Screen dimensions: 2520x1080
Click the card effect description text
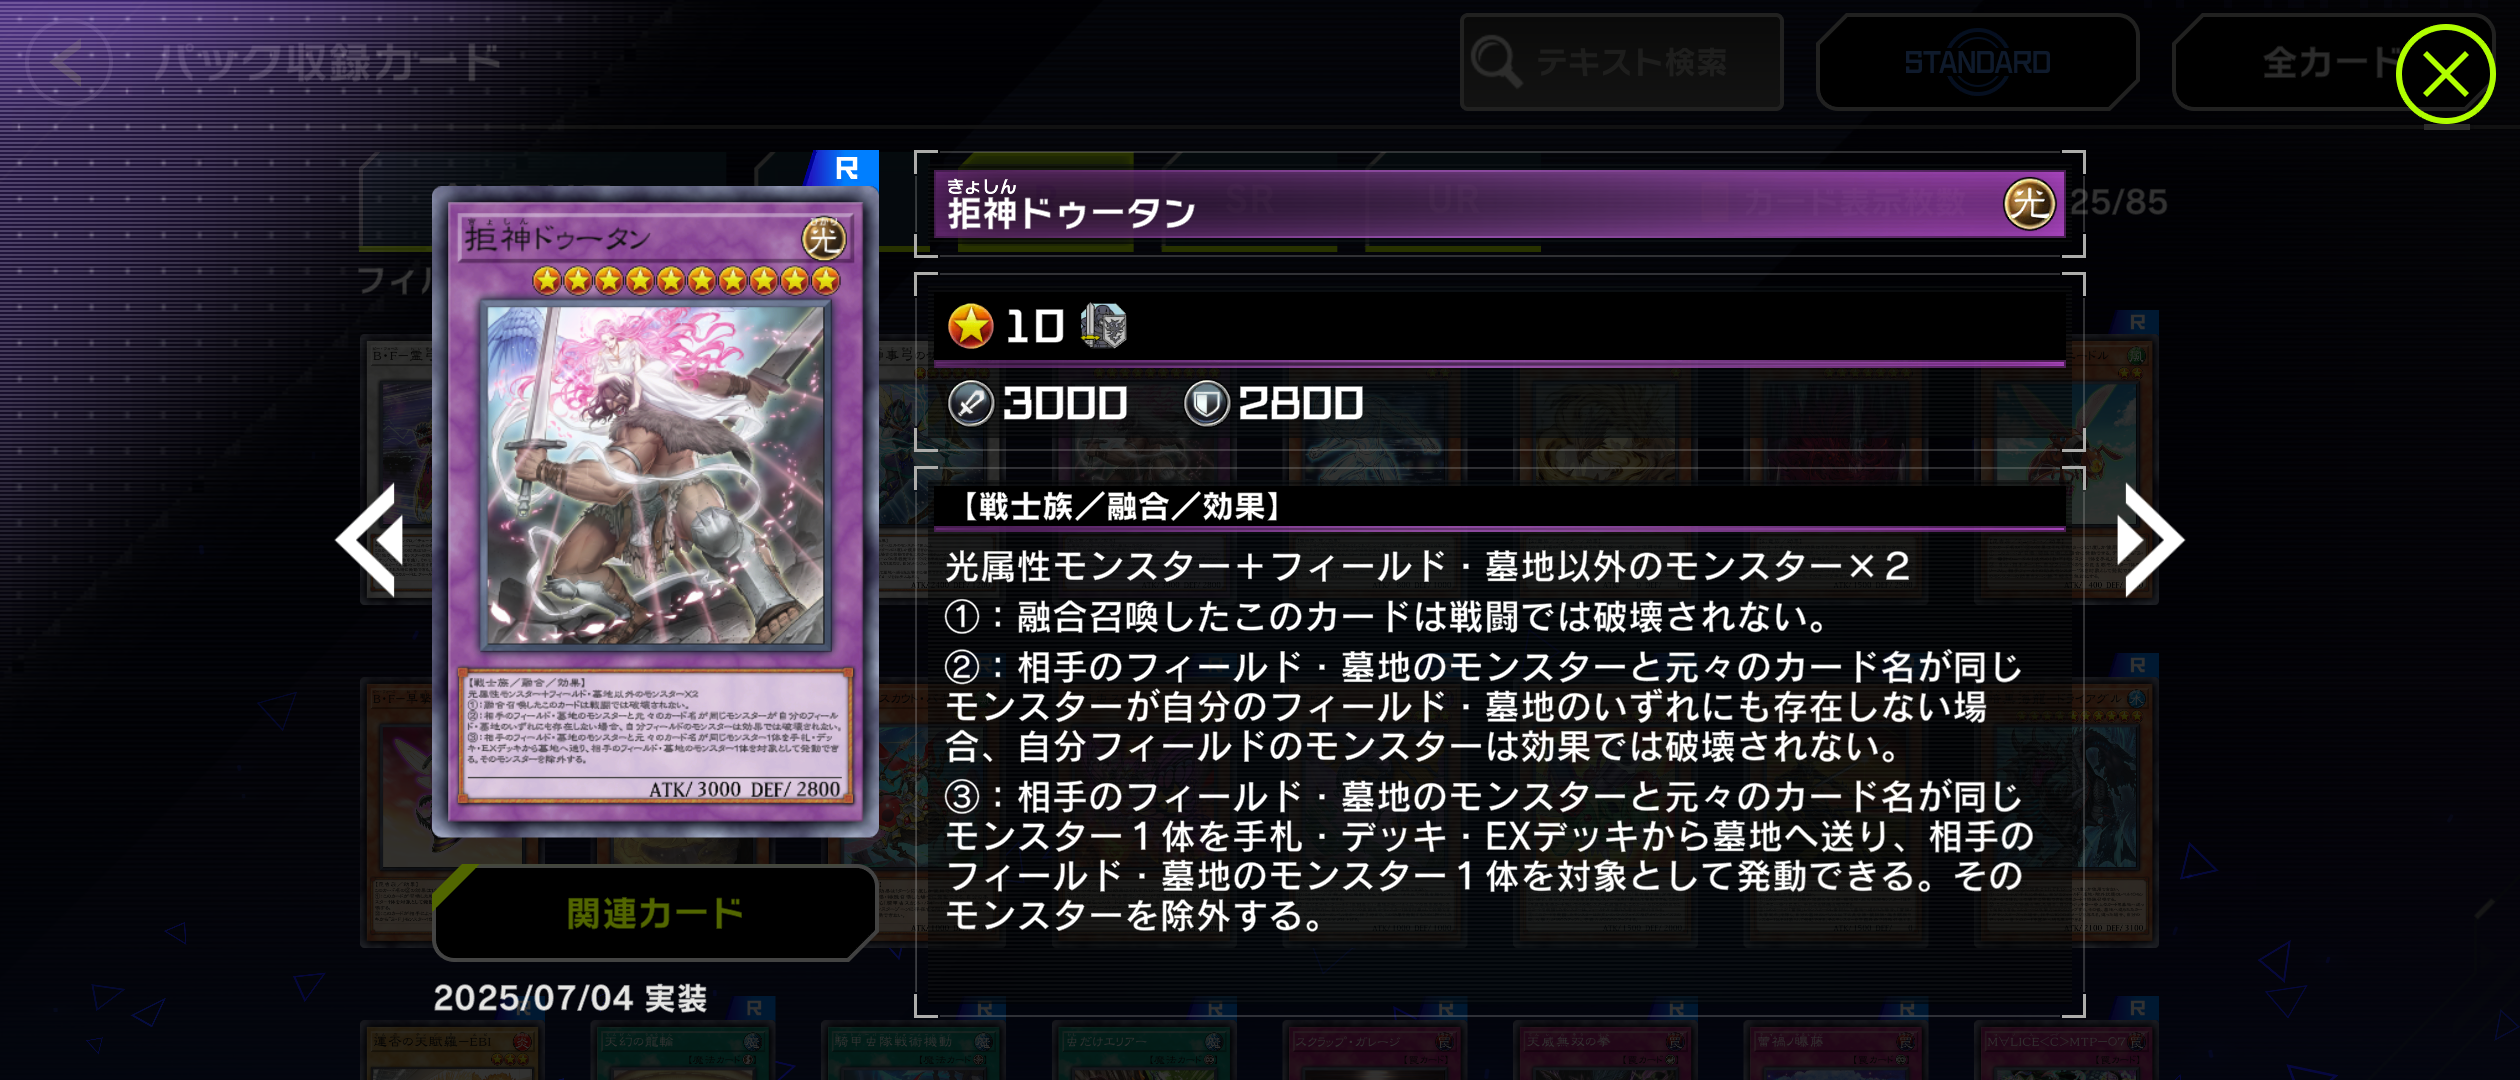1490,740
